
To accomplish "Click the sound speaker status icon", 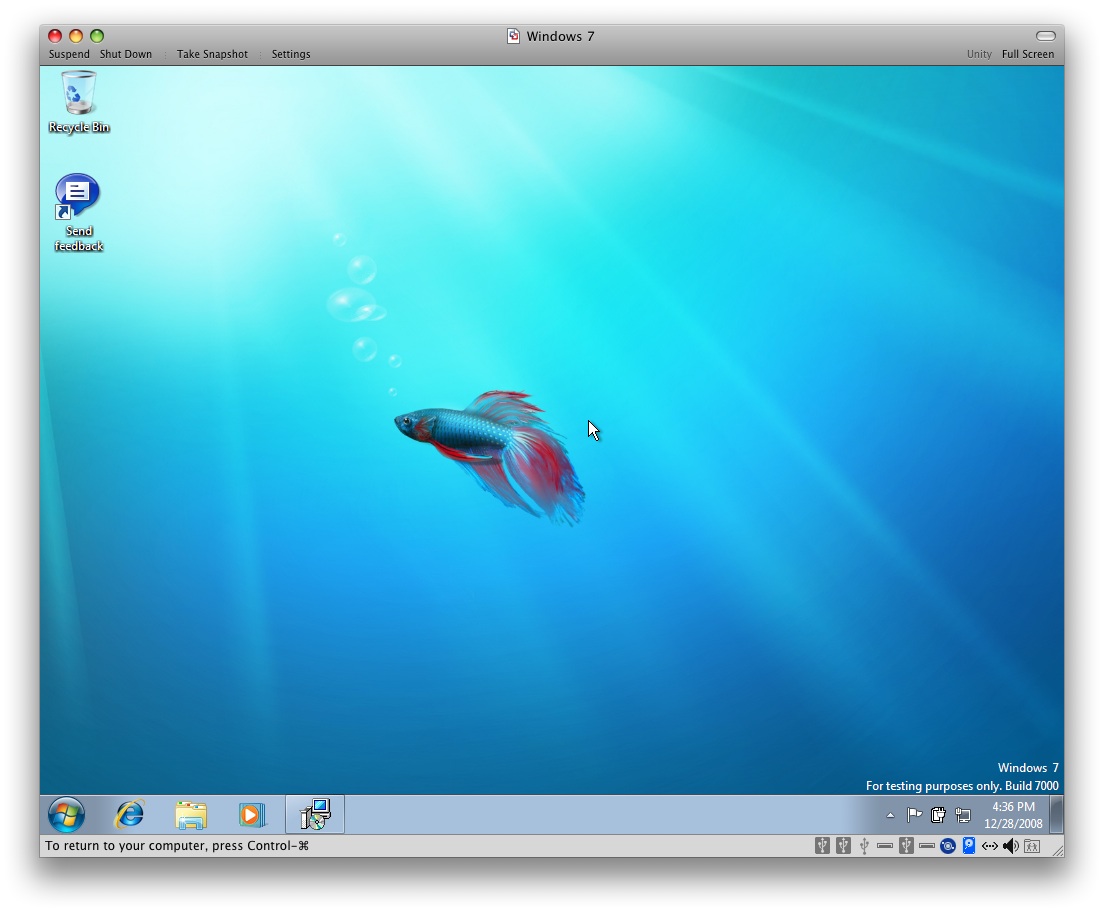I will point(1010,846).
